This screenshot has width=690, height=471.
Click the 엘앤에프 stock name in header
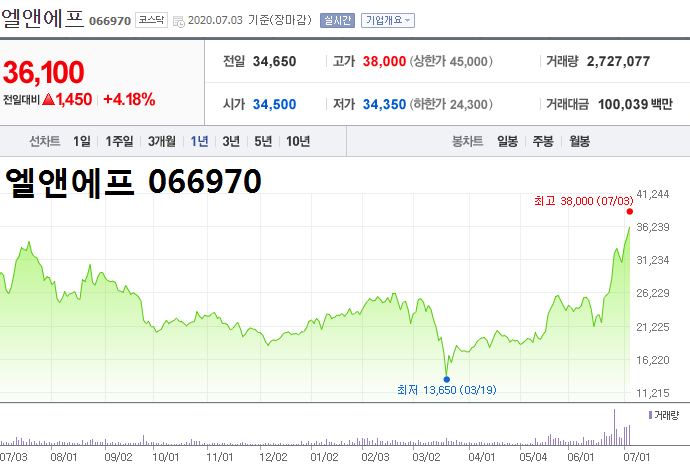click(43, 18)
